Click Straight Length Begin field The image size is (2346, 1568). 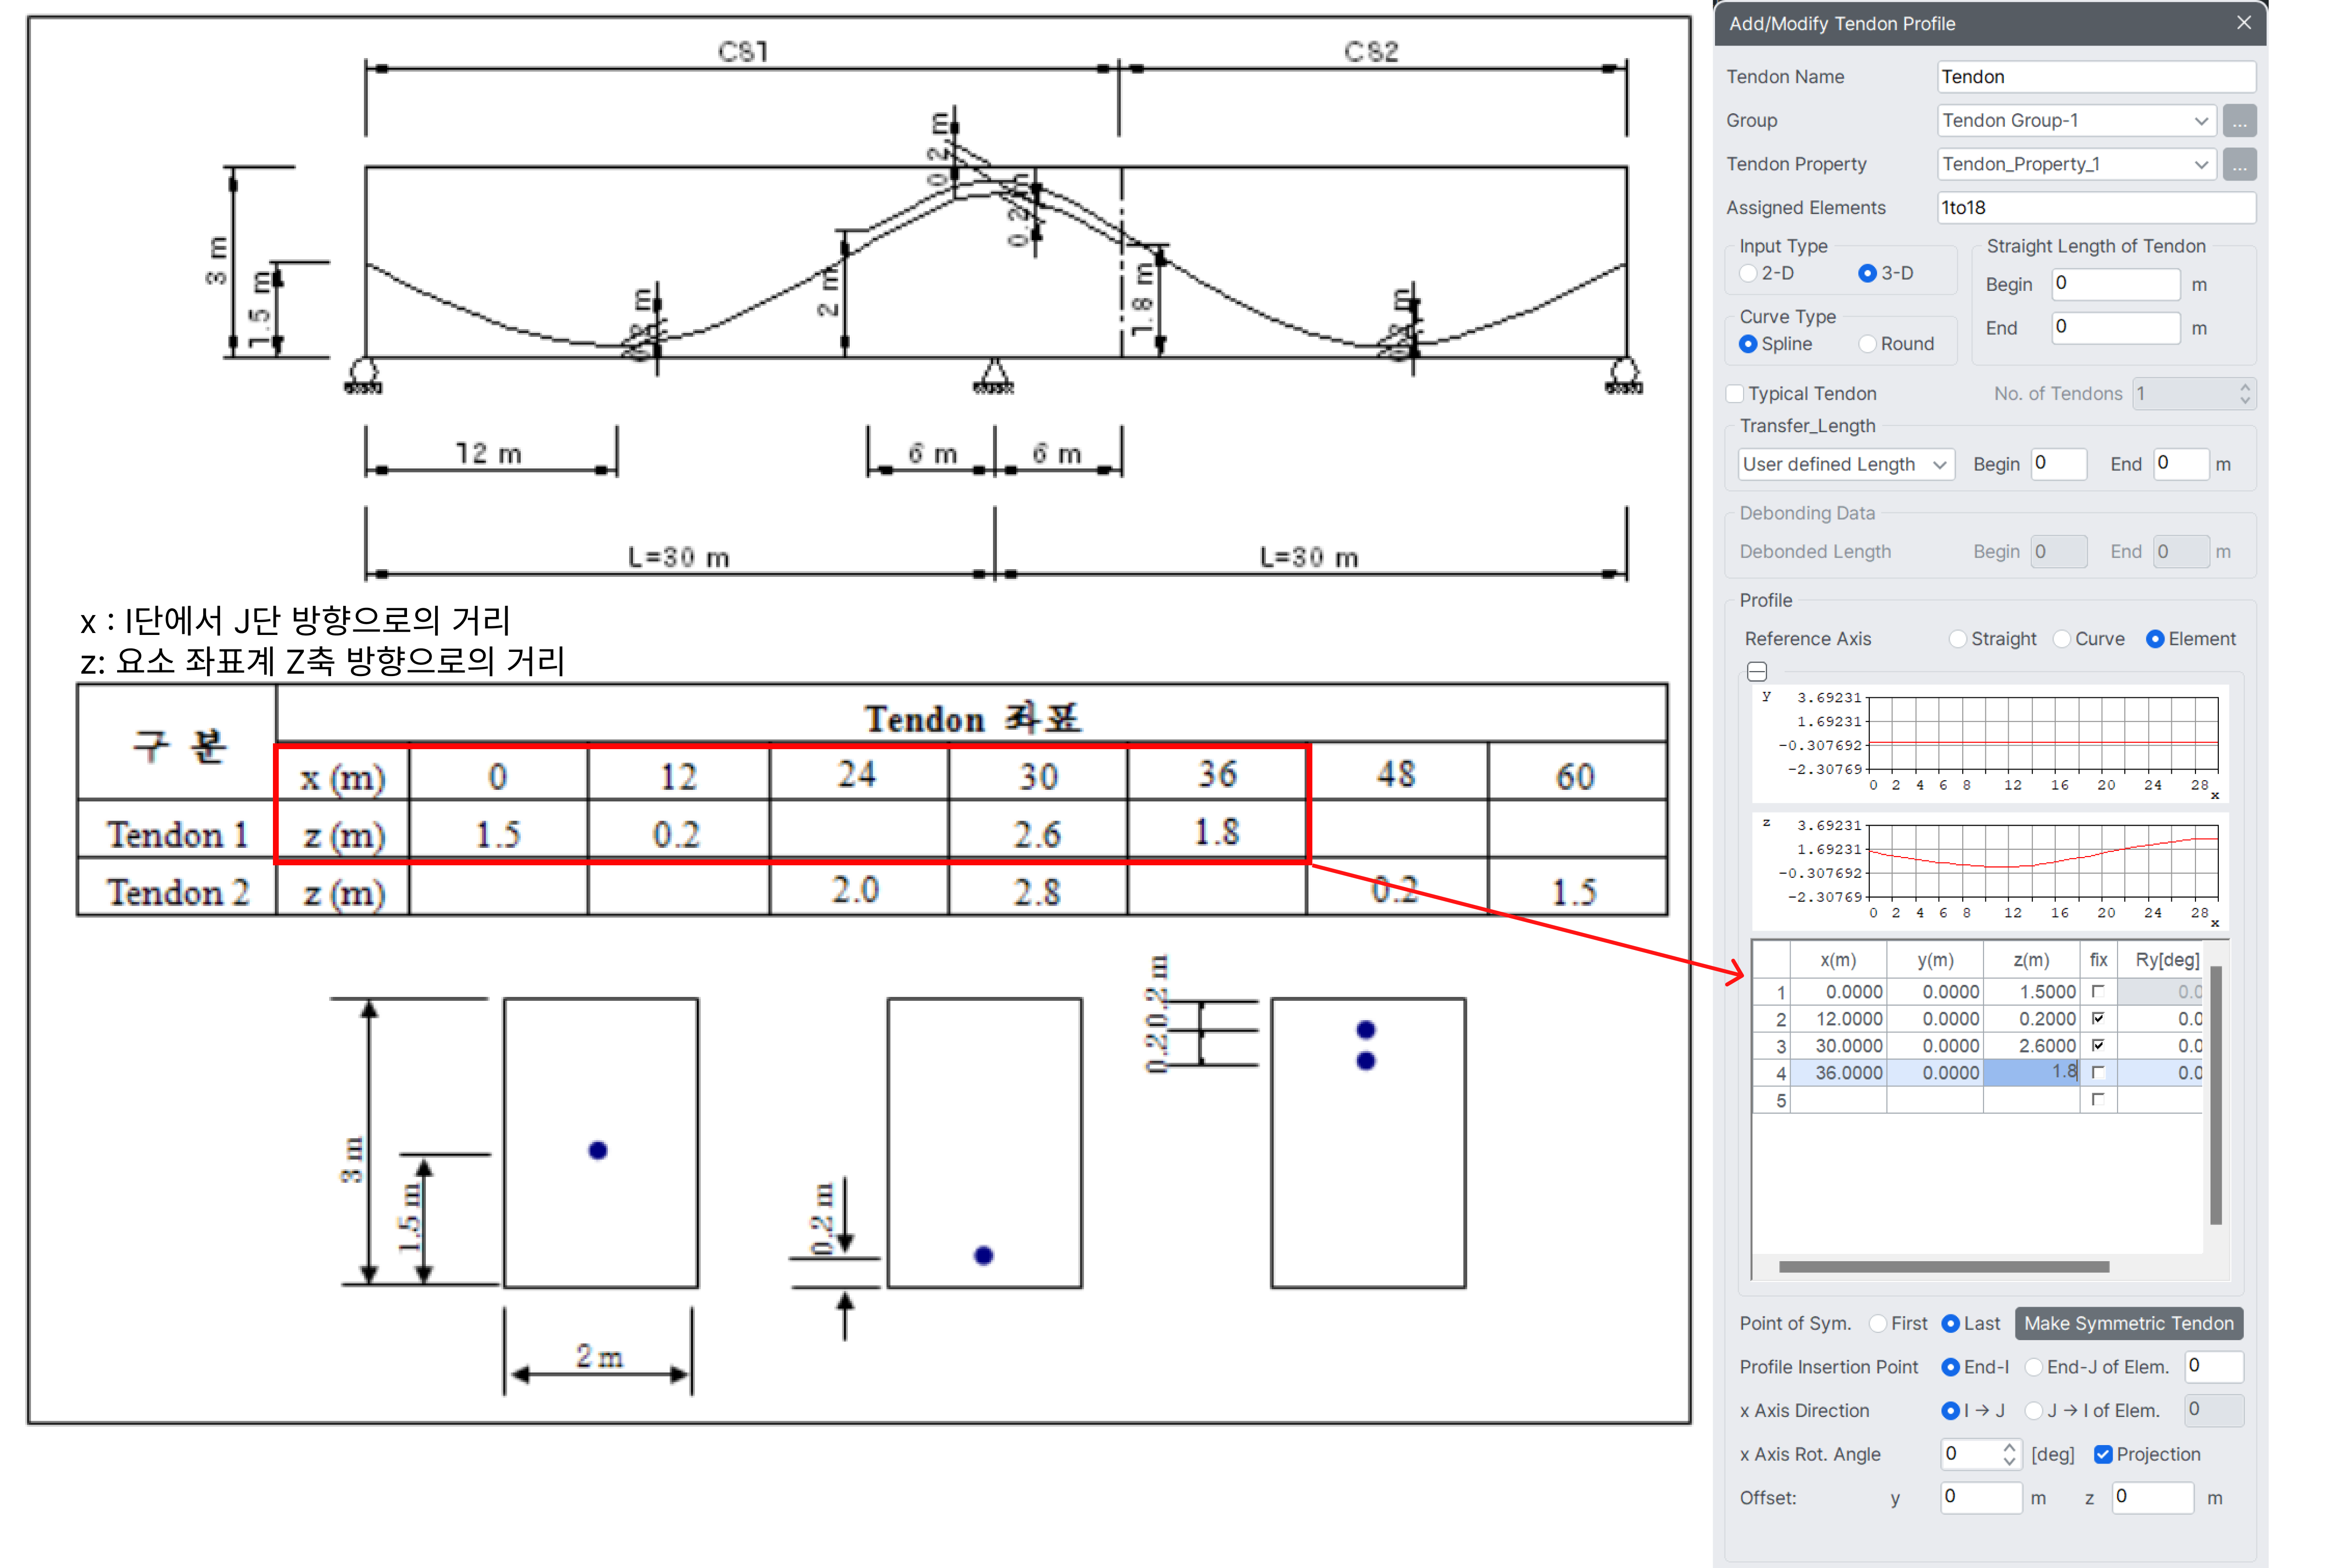(2116, 284)
